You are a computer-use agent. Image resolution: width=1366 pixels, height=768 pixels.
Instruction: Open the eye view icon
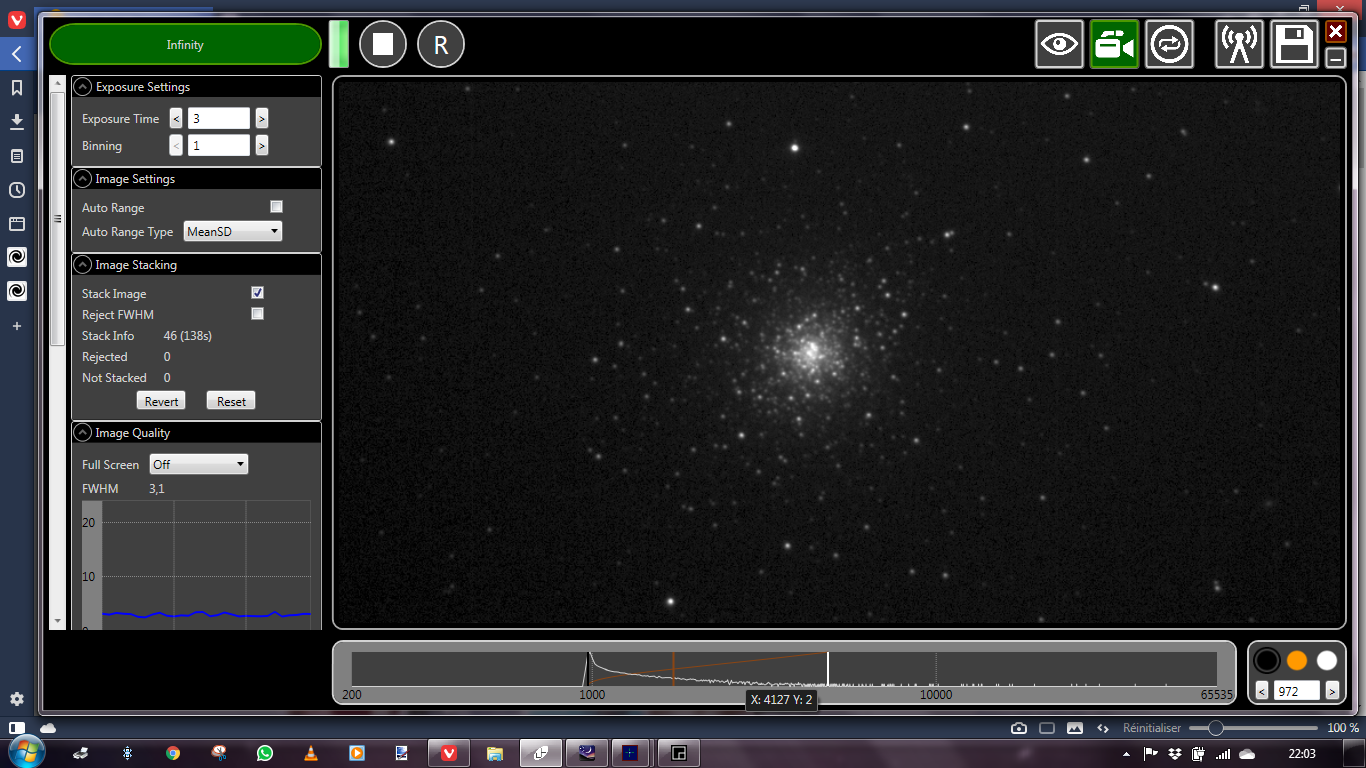(x=1060, y=44)
